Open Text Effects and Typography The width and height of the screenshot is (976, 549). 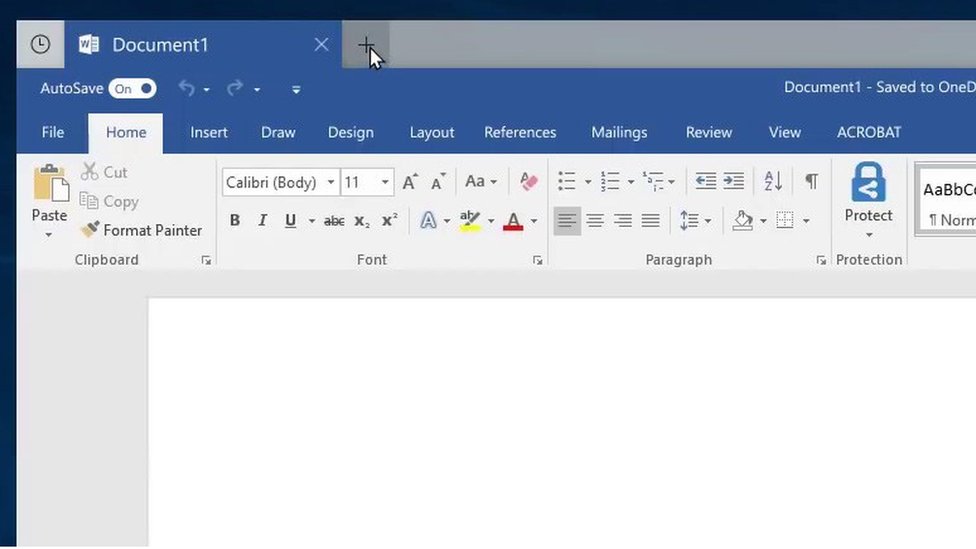(x=428, y=220)
